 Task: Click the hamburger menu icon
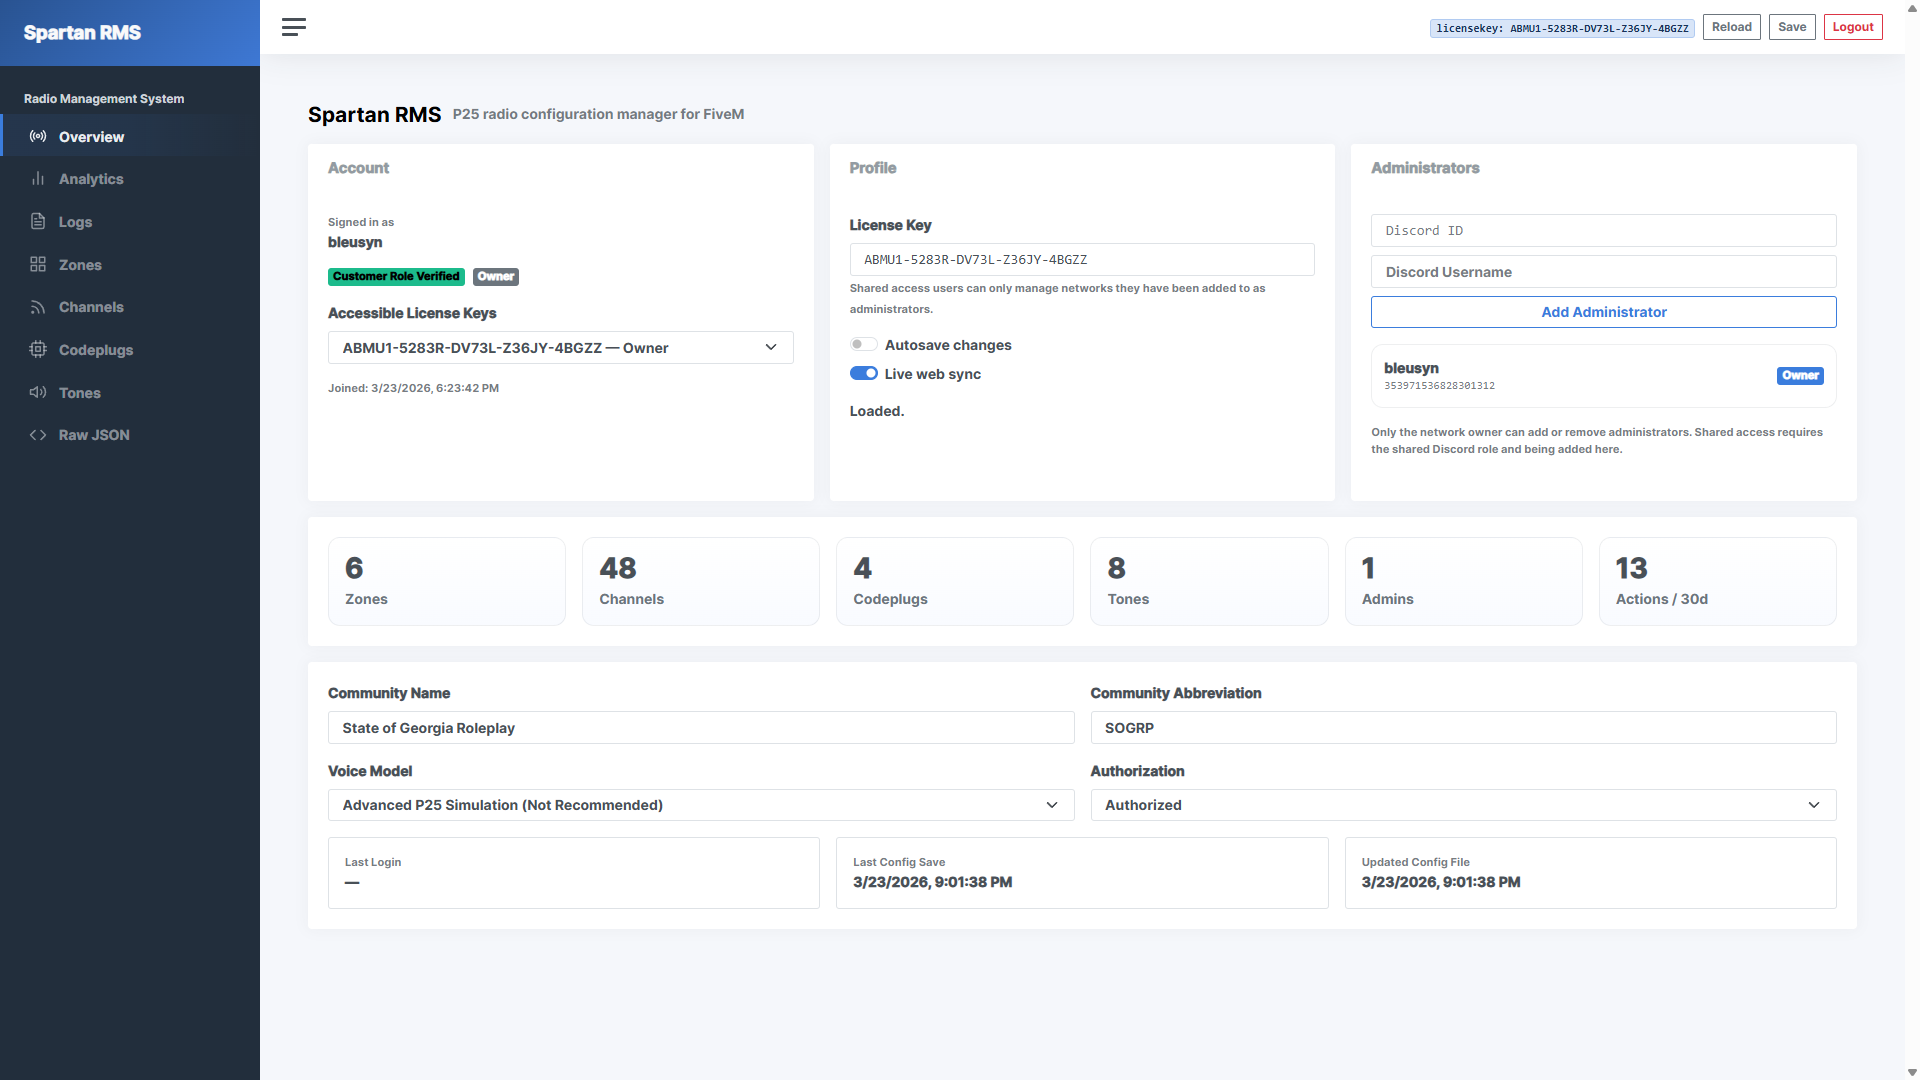point(293,27)
